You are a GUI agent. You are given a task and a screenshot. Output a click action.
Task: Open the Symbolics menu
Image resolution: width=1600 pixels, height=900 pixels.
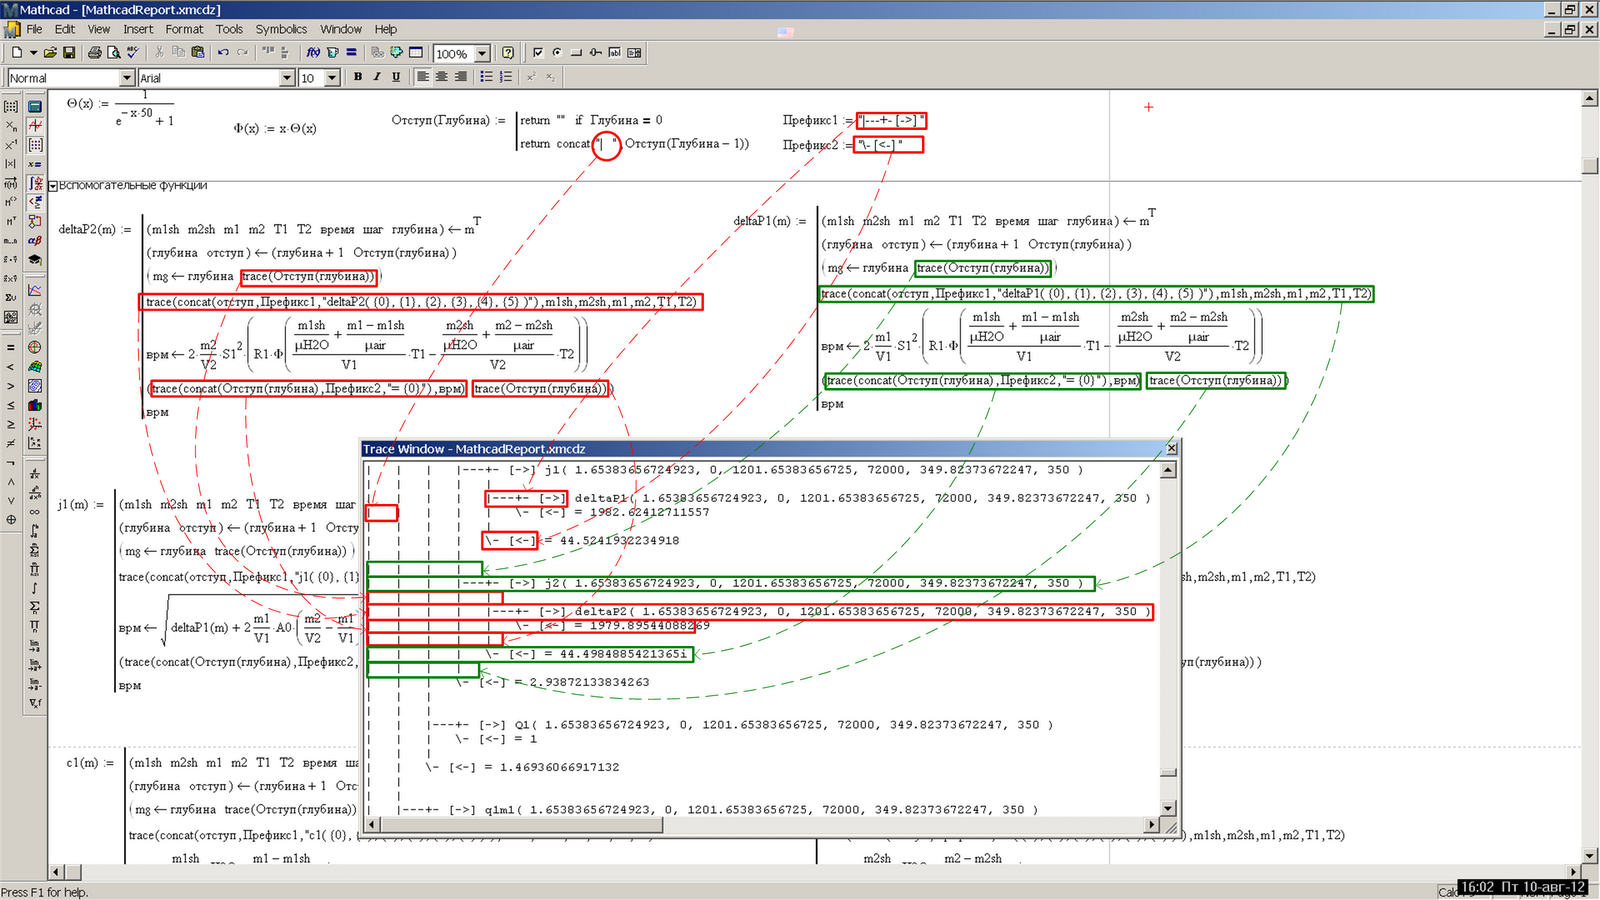281,29
